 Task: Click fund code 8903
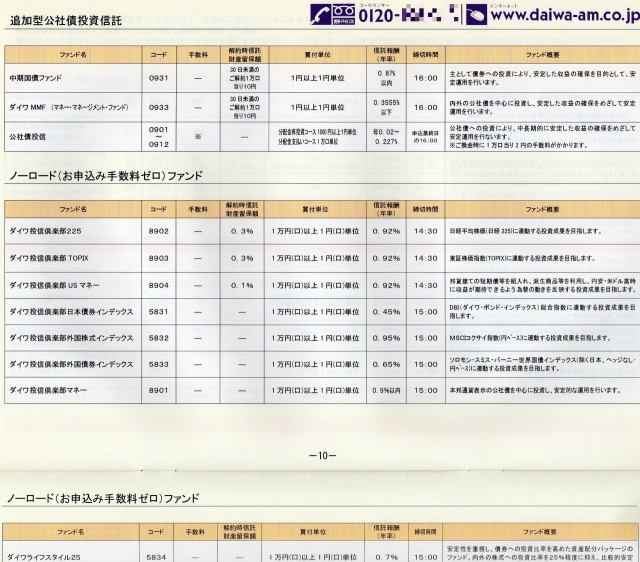pos(159,258)
